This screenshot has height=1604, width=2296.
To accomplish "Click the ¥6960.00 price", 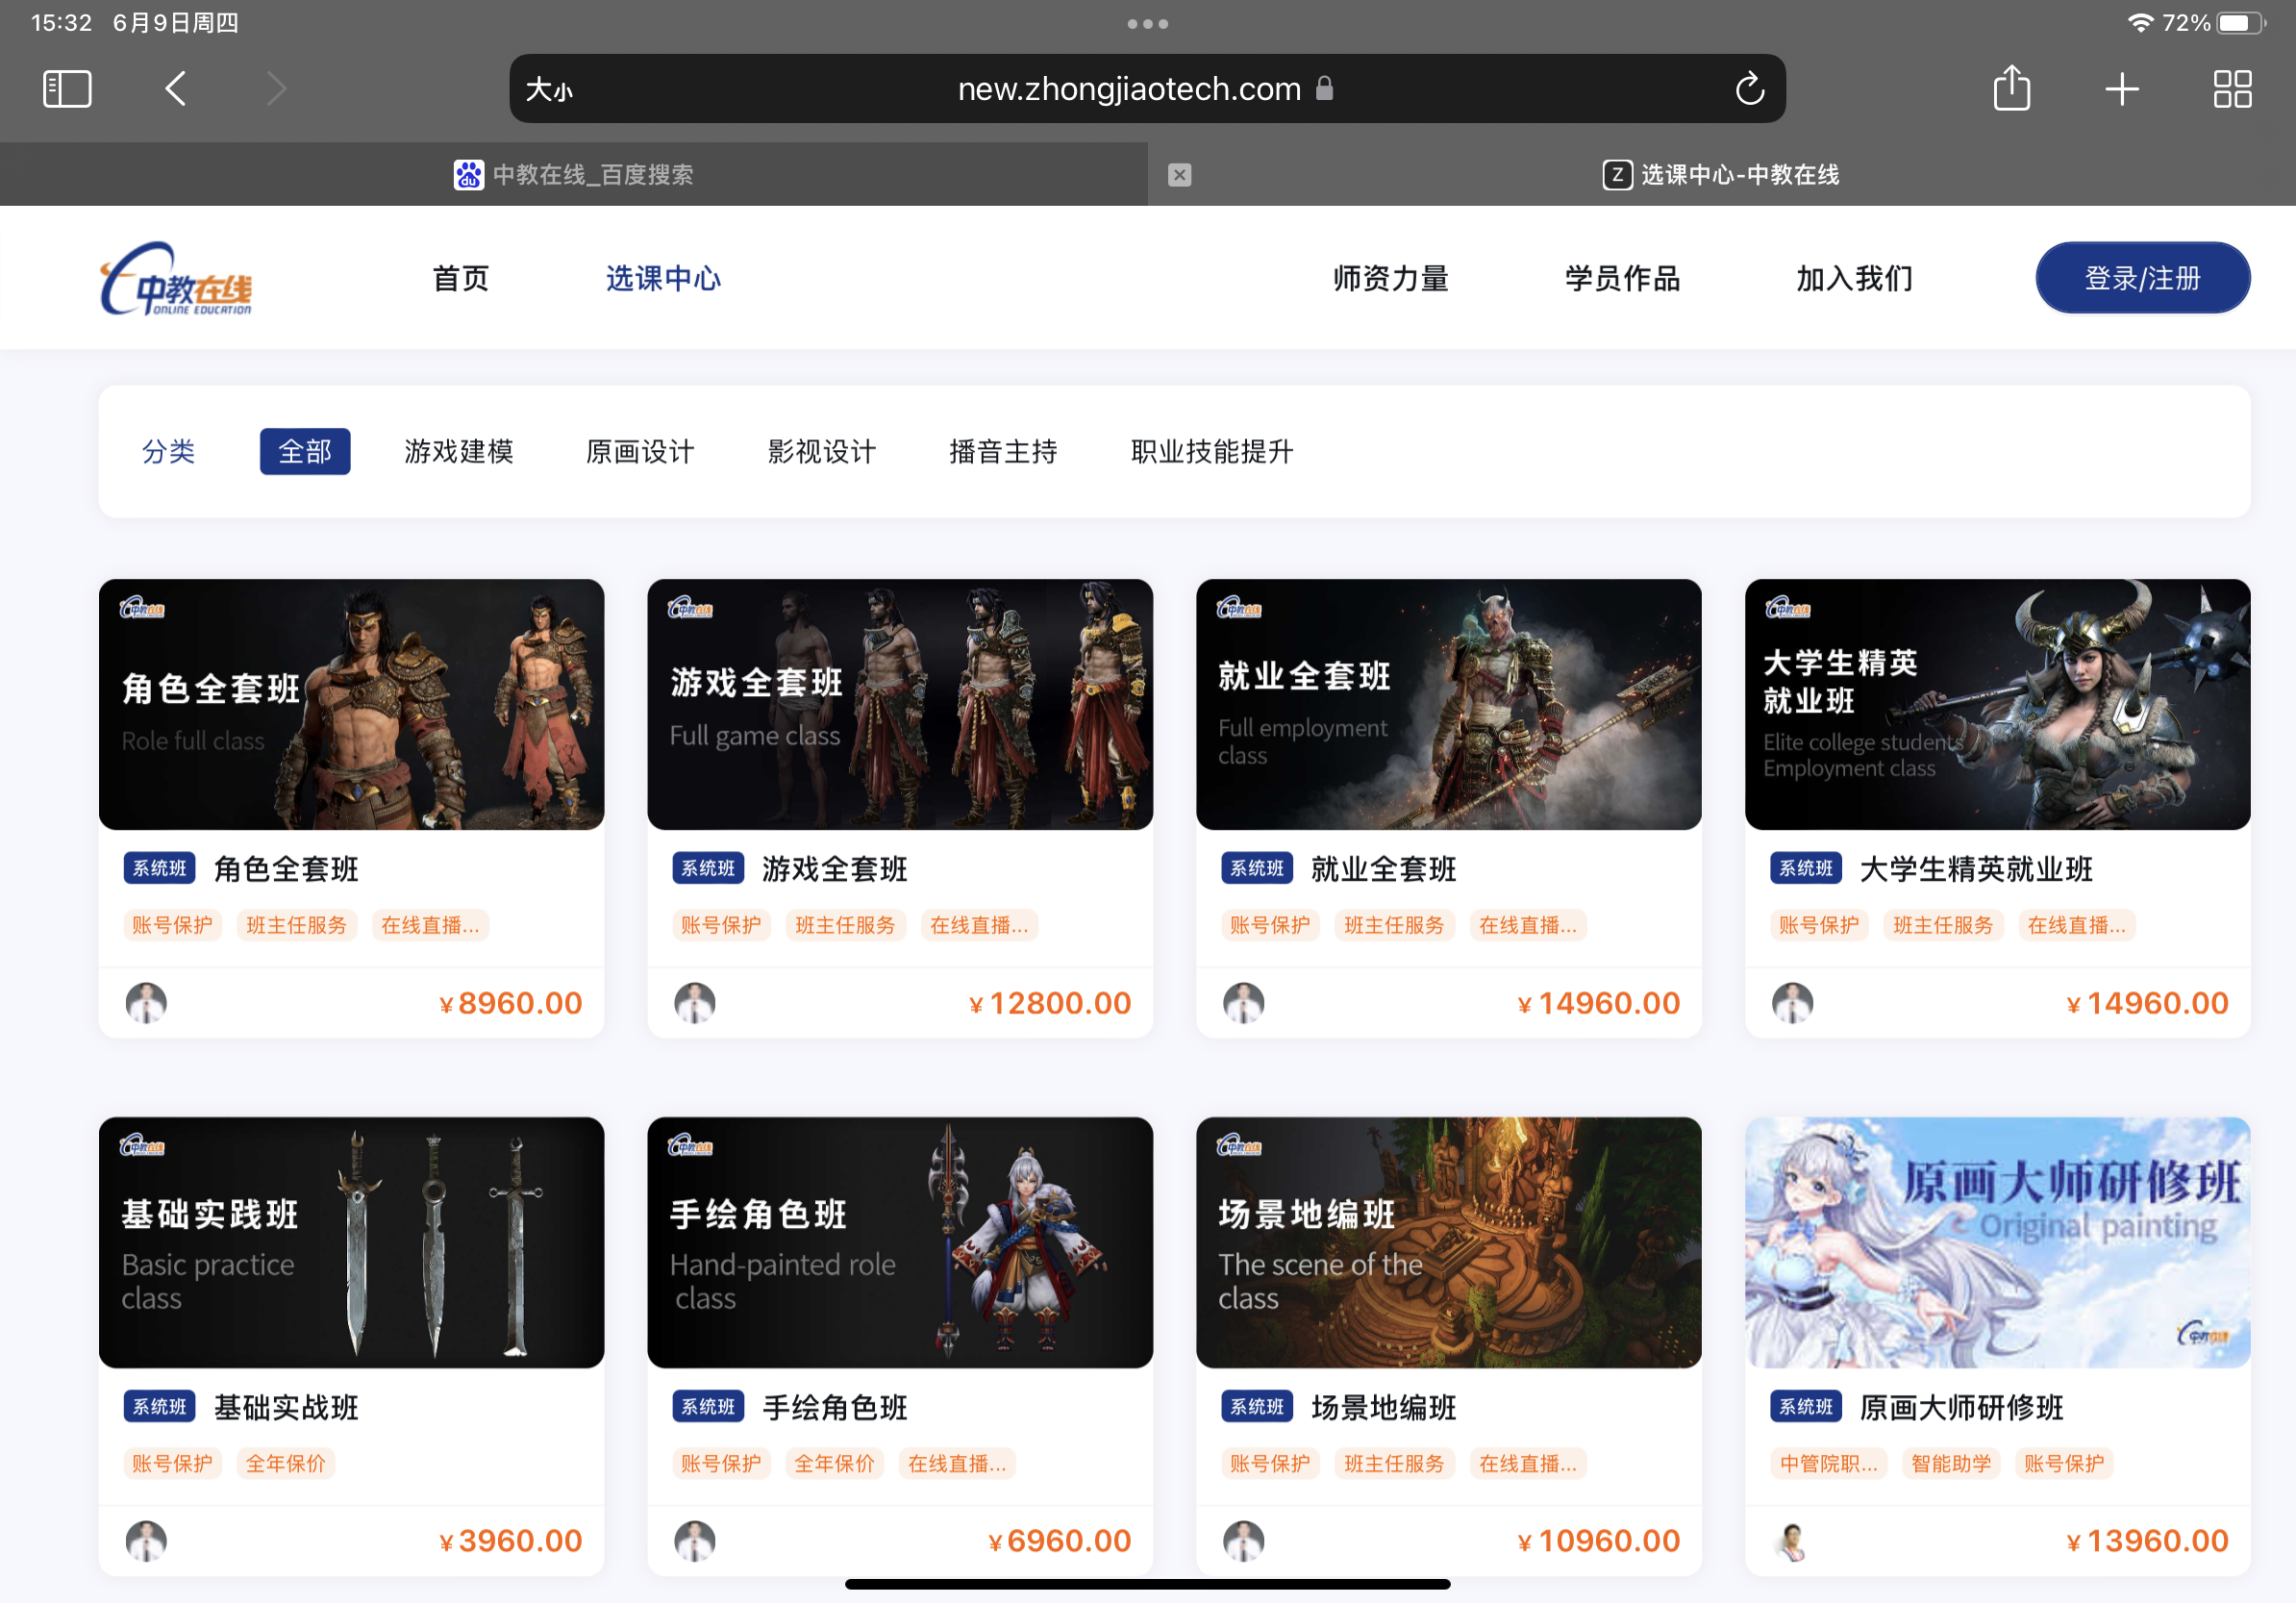I will click(1060, 1541).
